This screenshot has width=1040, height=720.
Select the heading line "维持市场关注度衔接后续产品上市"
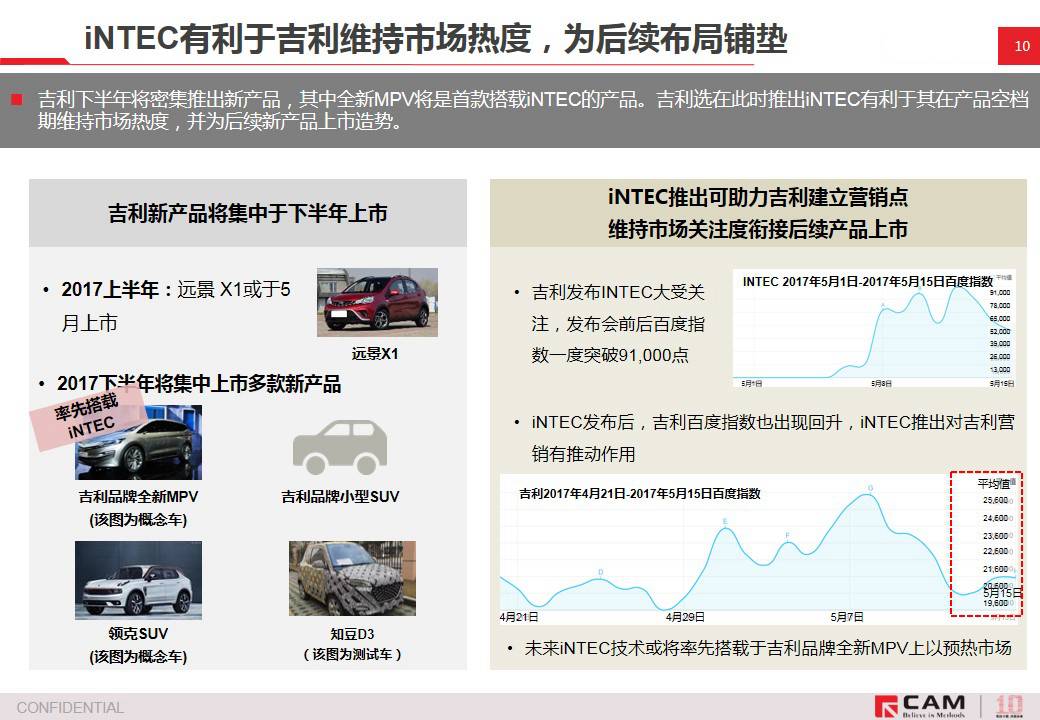758,229
